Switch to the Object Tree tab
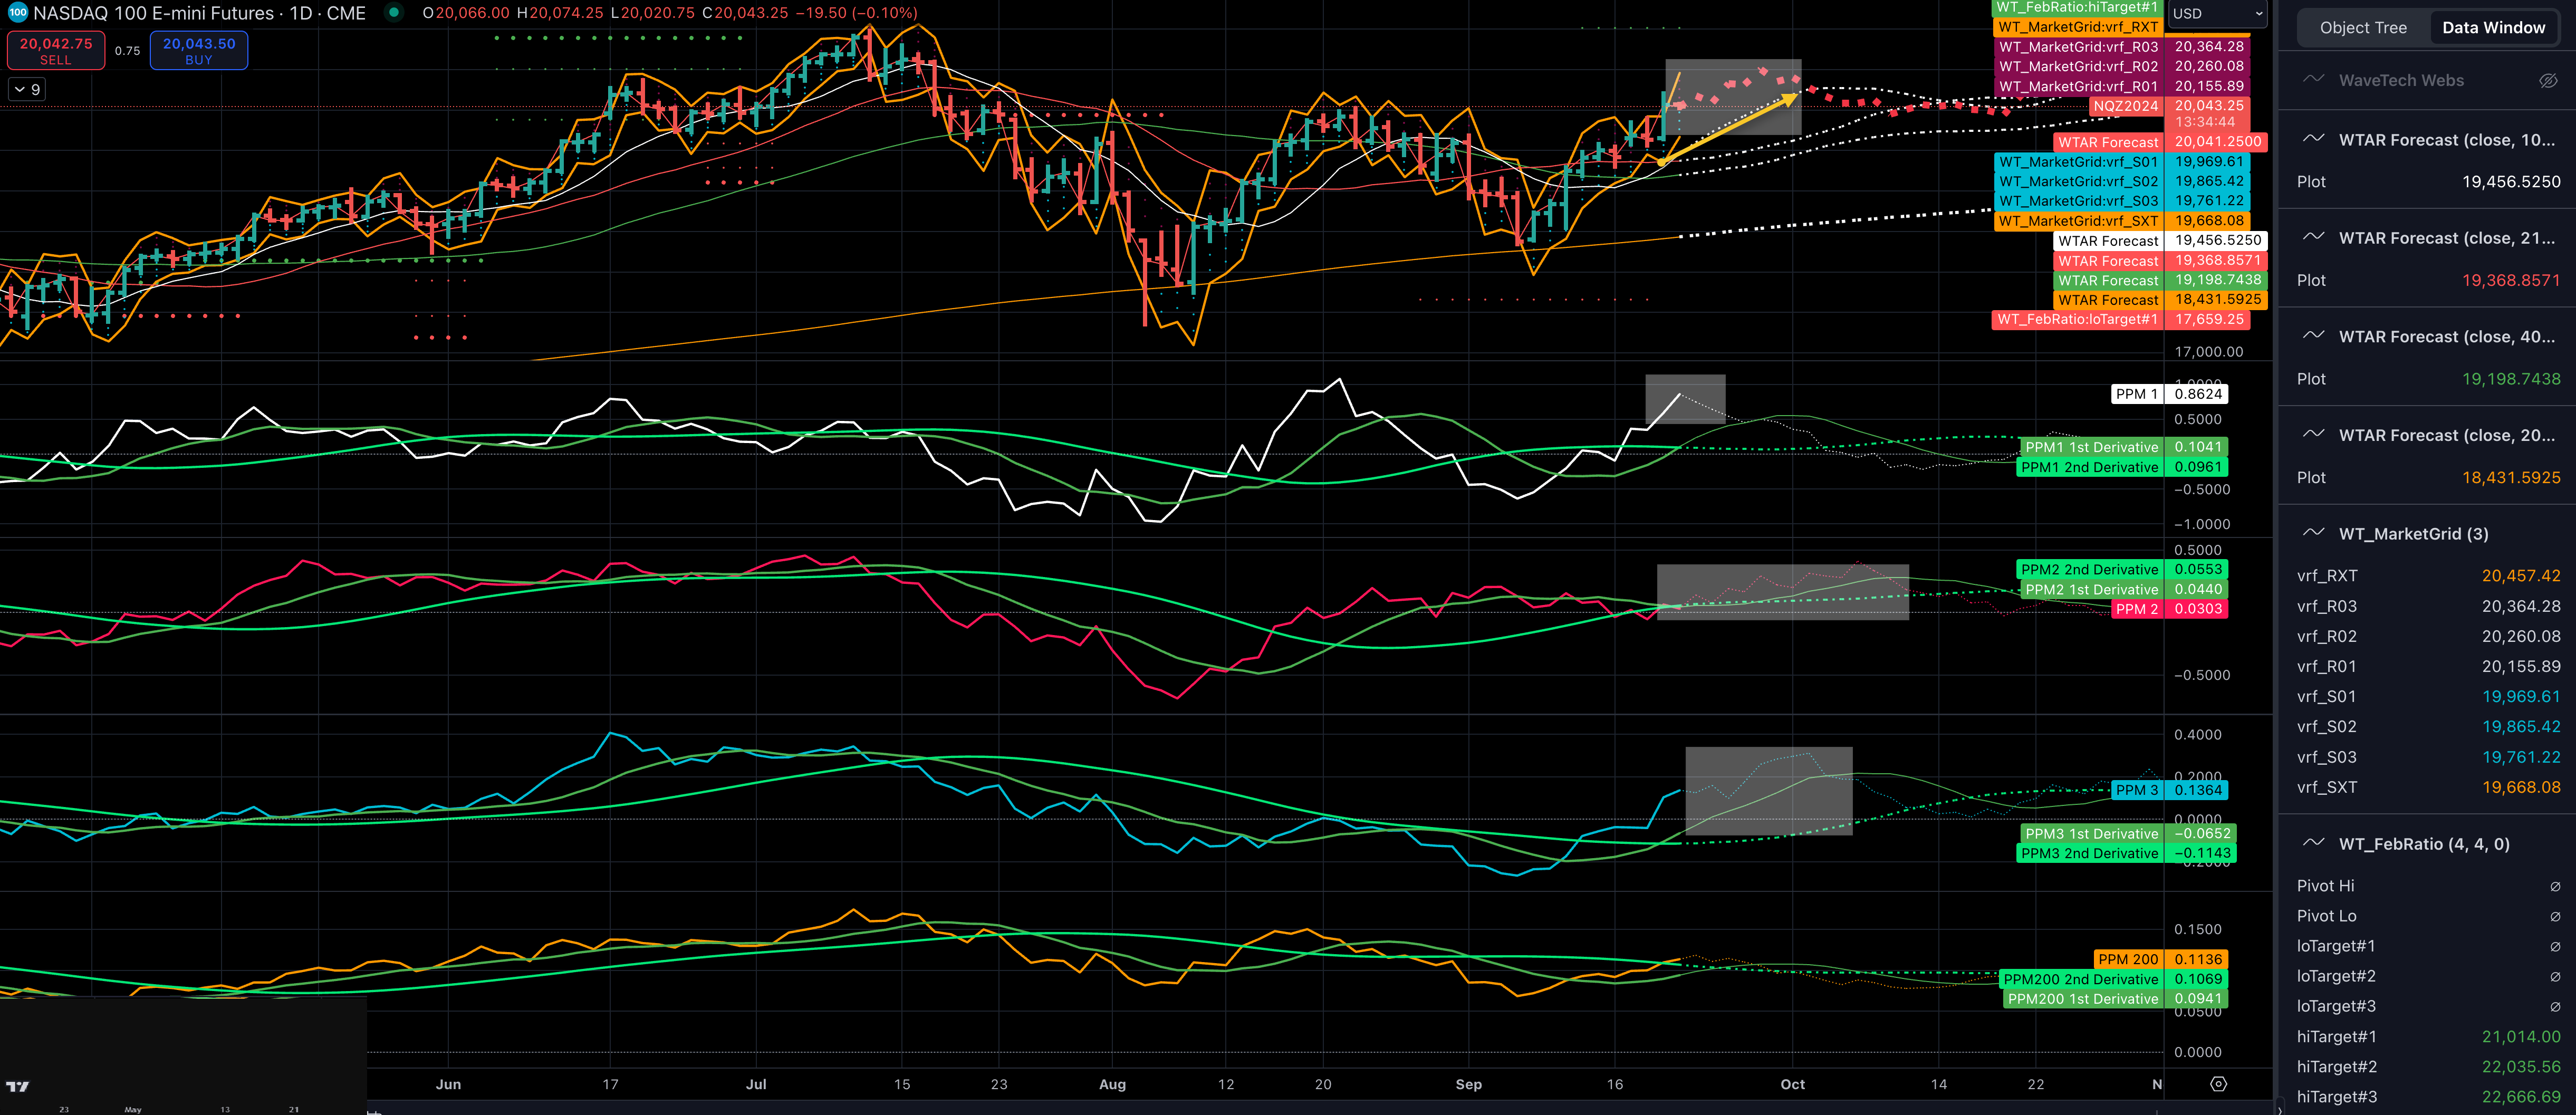This screenshot has height=1115, width=2576. pos(2363,28)
